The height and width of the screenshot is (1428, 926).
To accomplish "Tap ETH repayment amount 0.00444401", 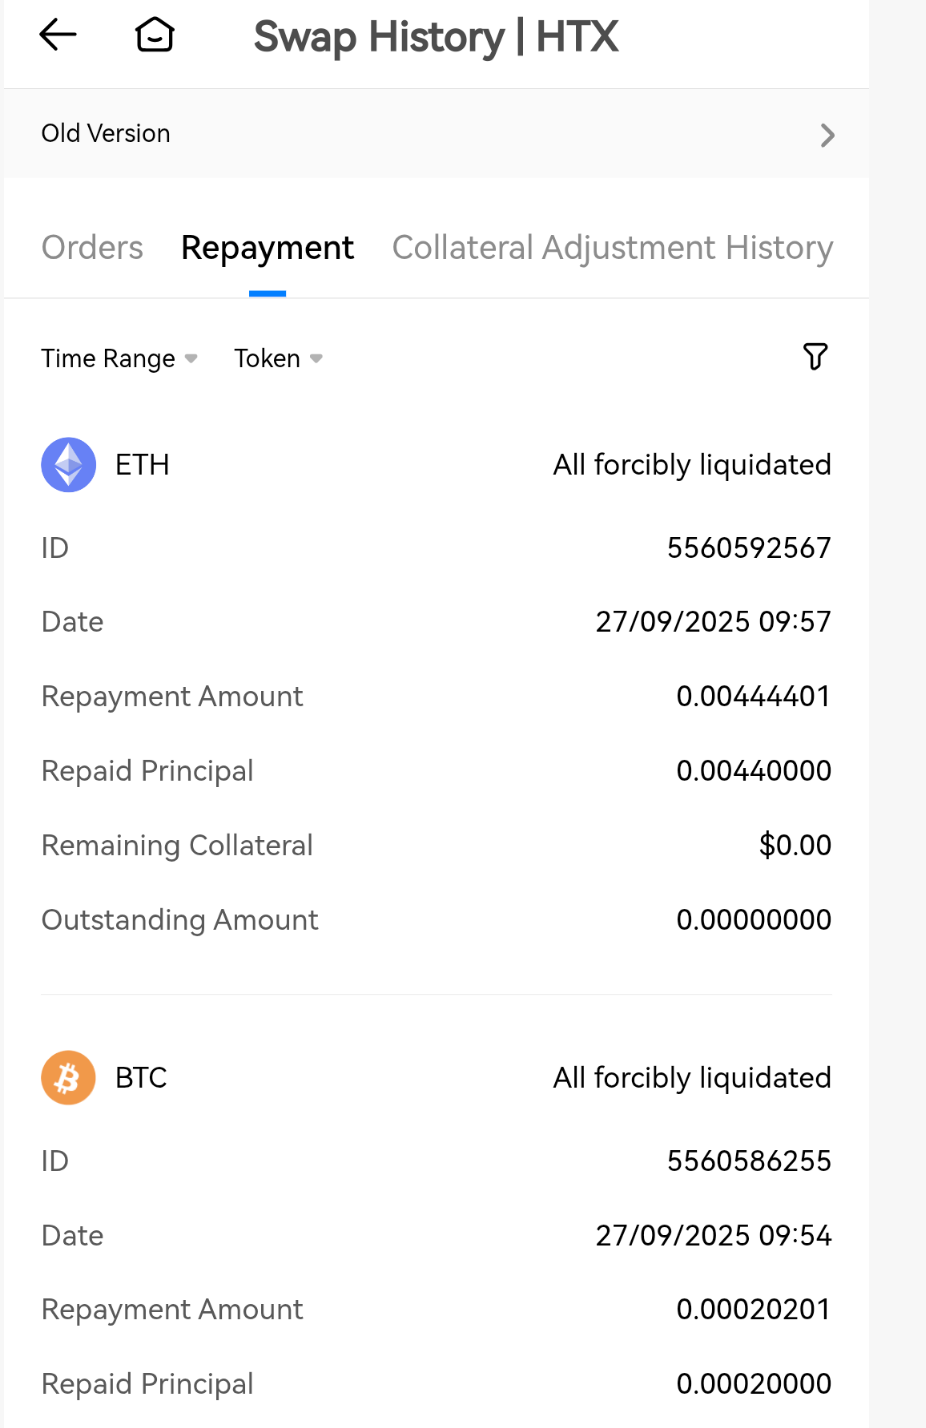I will [753, 696].
